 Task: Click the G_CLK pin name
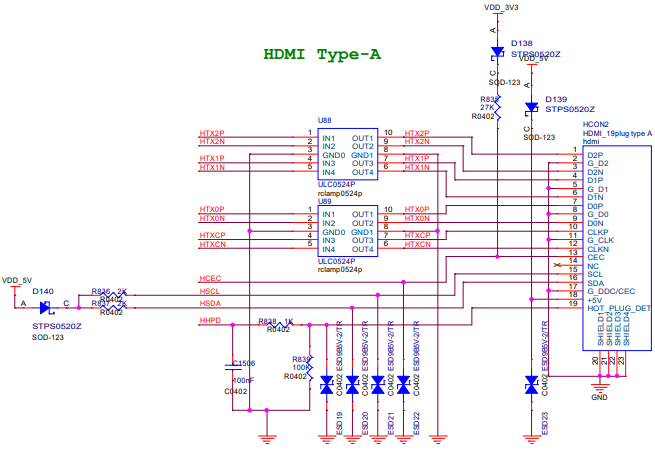point(601,240)
